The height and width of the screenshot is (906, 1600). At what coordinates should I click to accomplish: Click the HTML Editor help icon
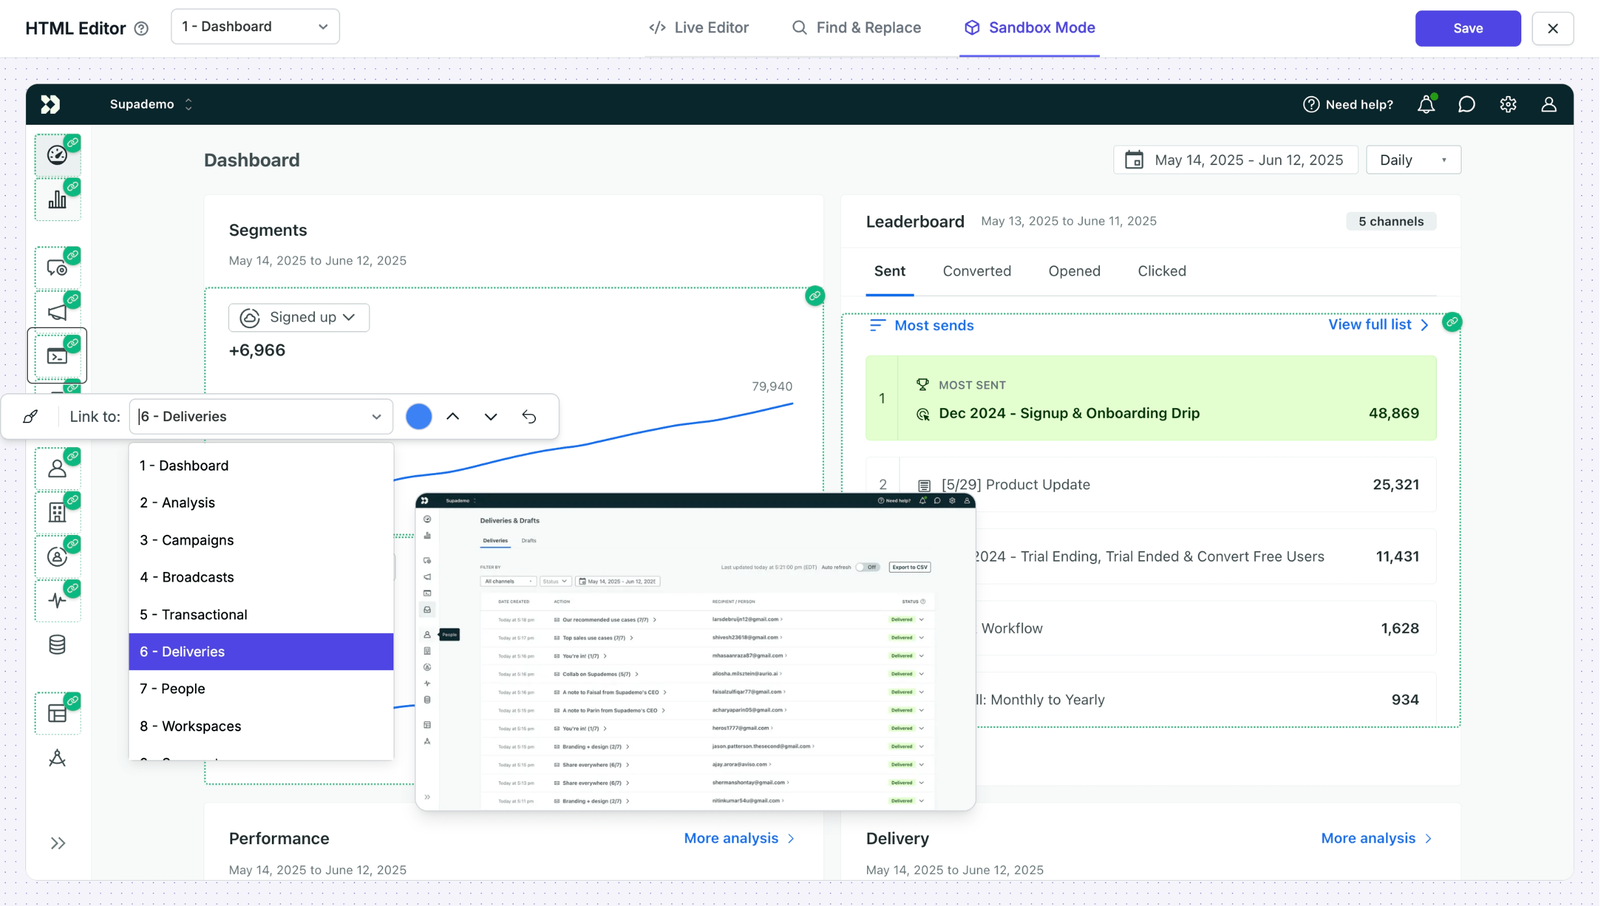pyautogui.click(x=141, y=29)
